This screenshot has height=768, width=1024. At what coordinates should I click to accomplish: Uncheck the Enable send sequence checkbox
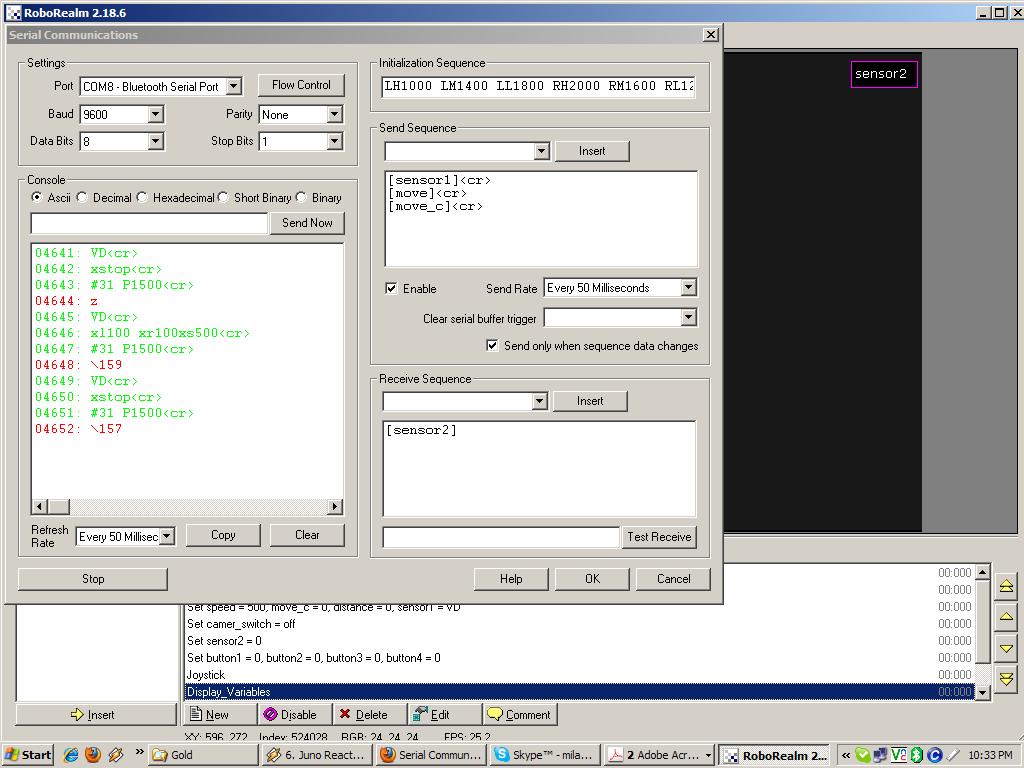(x=392, y=289)
